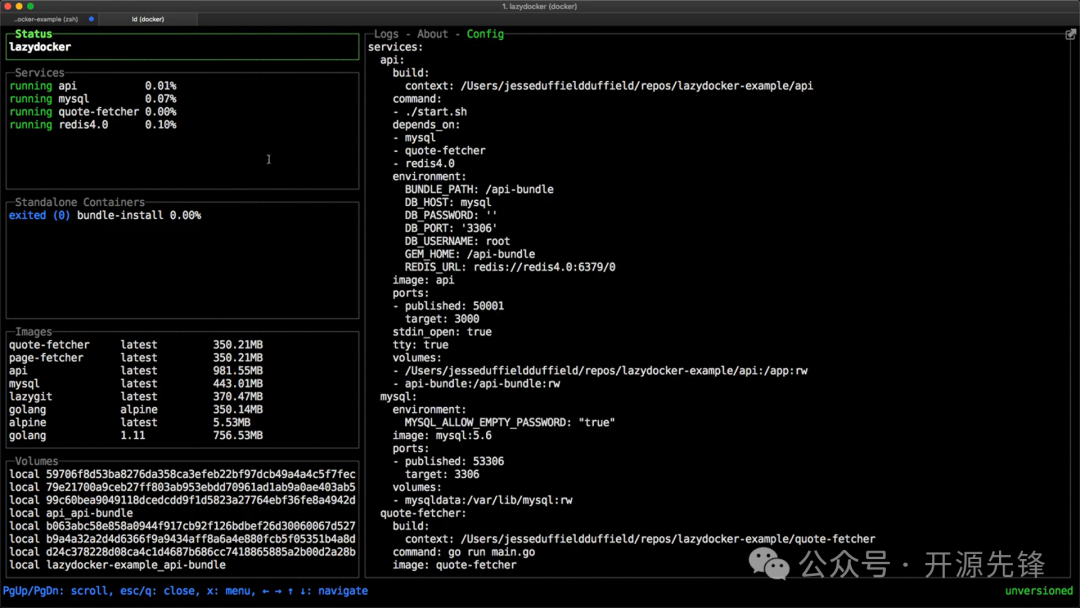
Task: Click MYSQL_ALLOW_EMPTY_PASSWORD config line
Action: pos(510,423)
